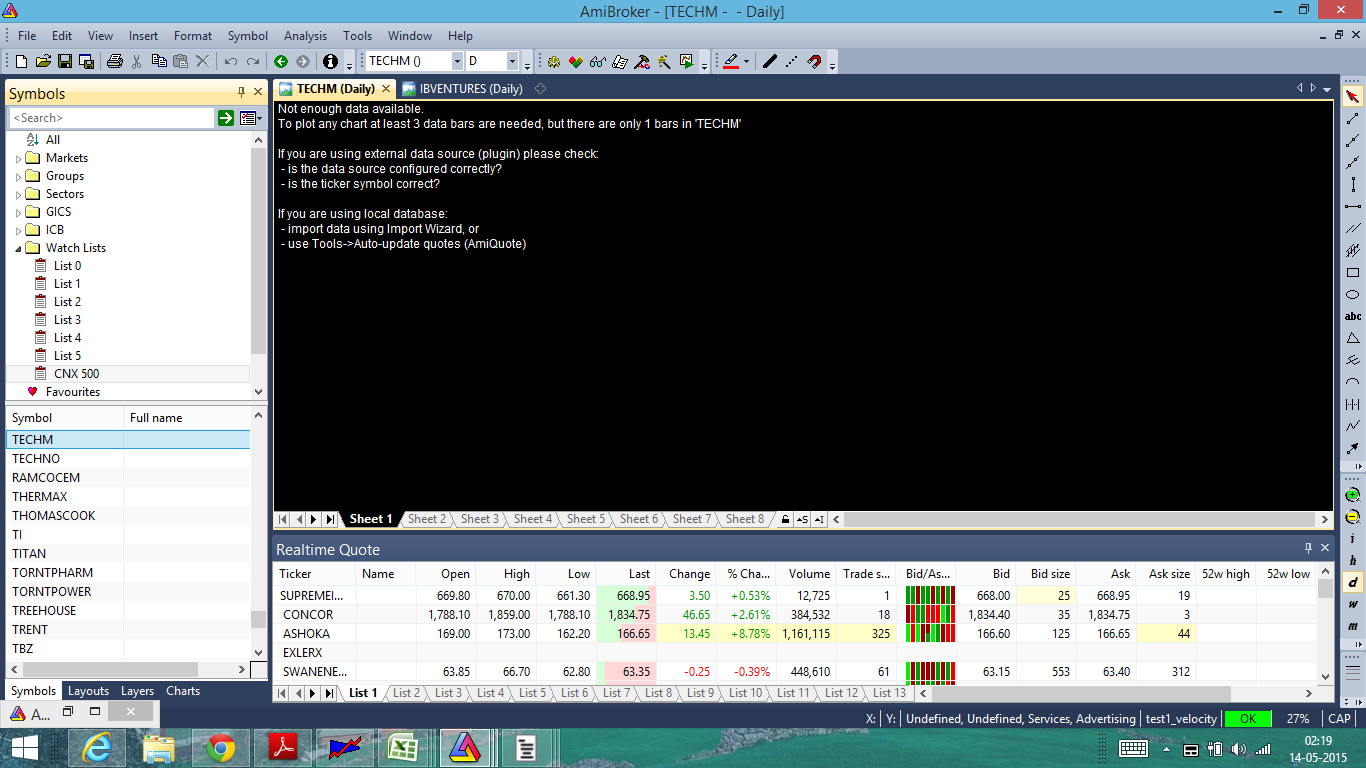Screen dimensions: 1366x768
Task: Open the Analysis menu
Action: click(x=305, y=36)
